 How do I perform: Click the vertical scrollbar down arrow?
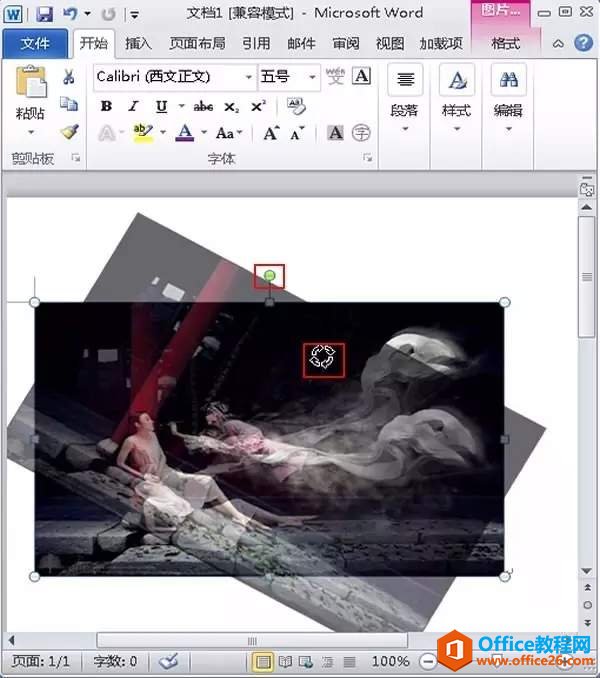click(x=587, y=571)
